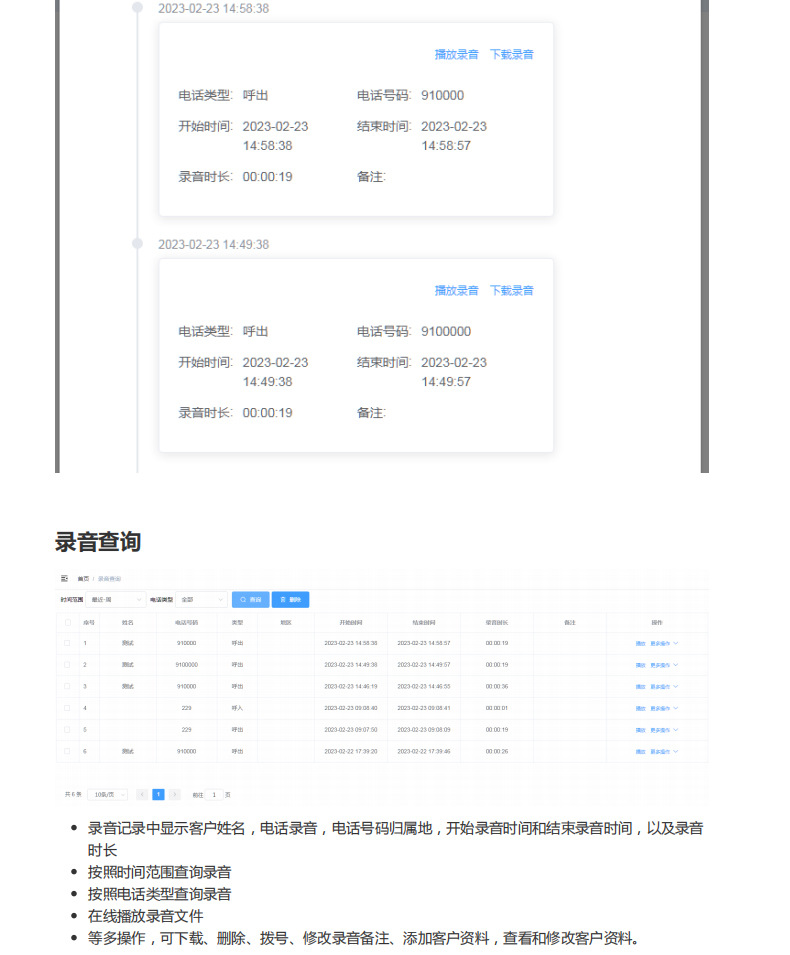Click the previous page arrow in pagination
Image resolution: width=790 pixels, height=955 pixels.
coord(142,795)
